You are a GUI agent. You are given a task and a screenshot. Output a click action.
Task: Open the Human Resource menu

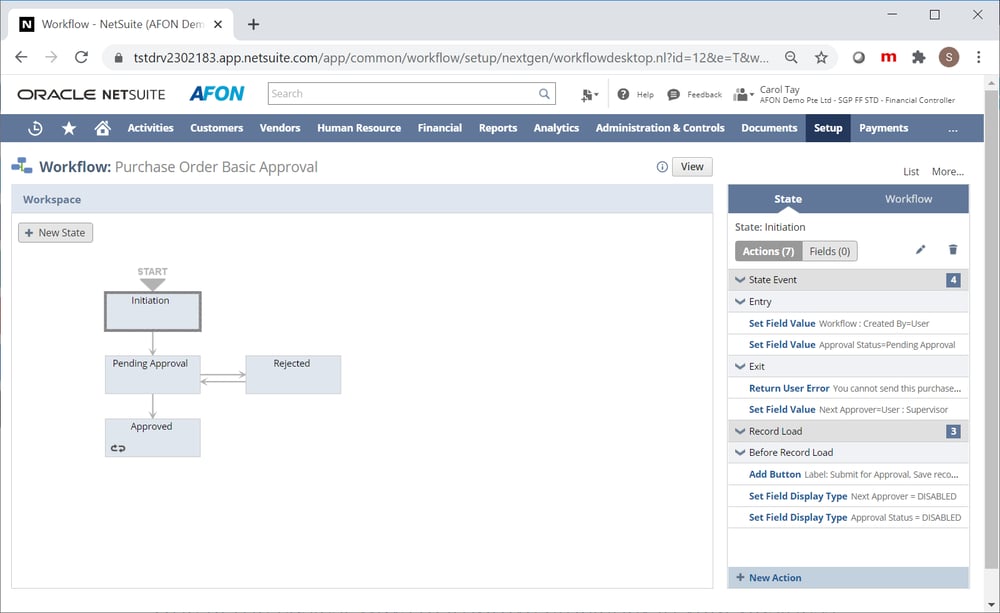tap(359, 128)
